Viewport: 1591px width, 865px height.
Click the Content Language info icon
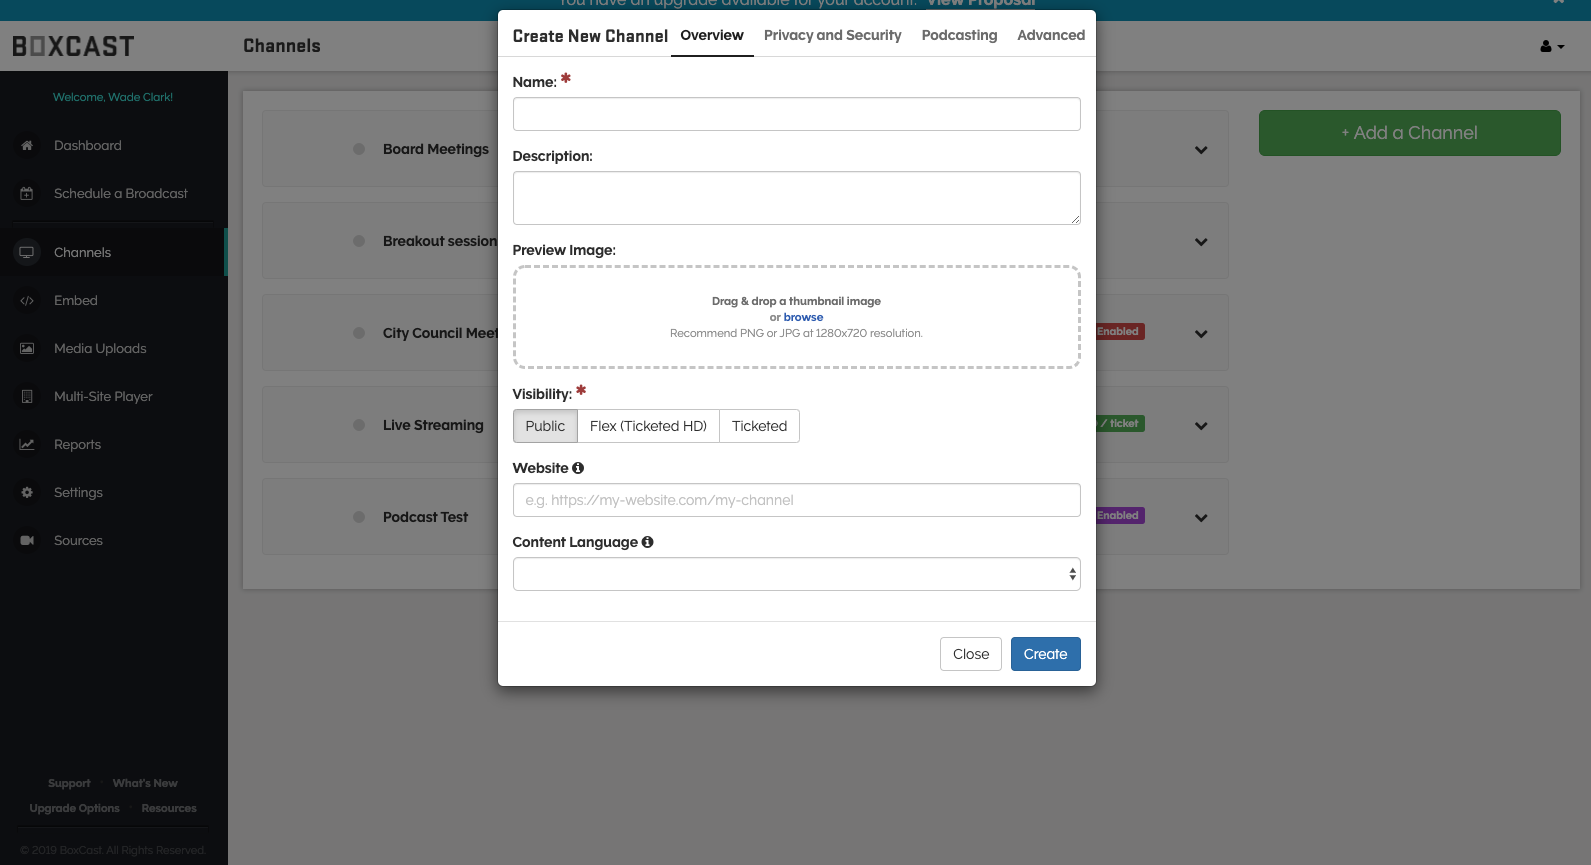647,542
